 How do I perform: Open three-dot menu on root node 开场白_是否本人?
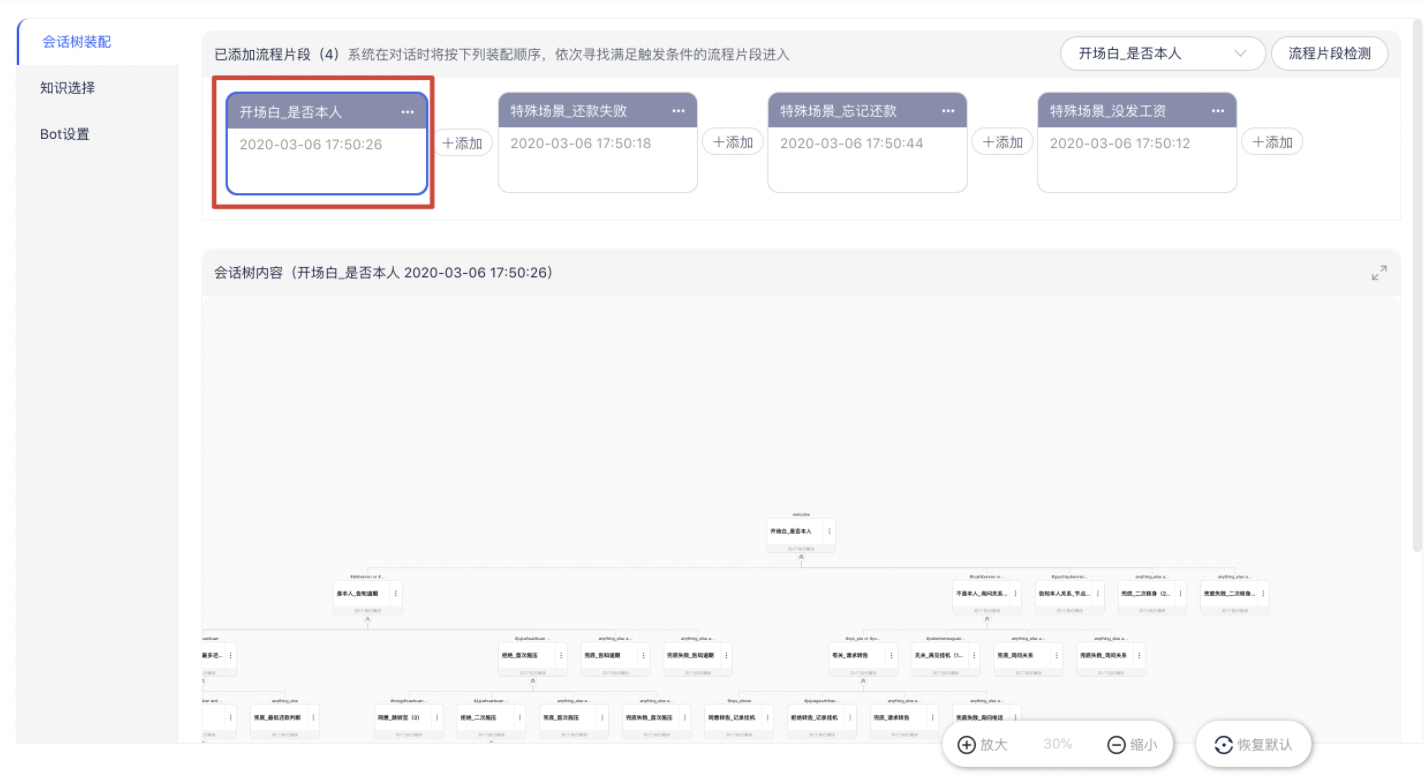point(829,531)
